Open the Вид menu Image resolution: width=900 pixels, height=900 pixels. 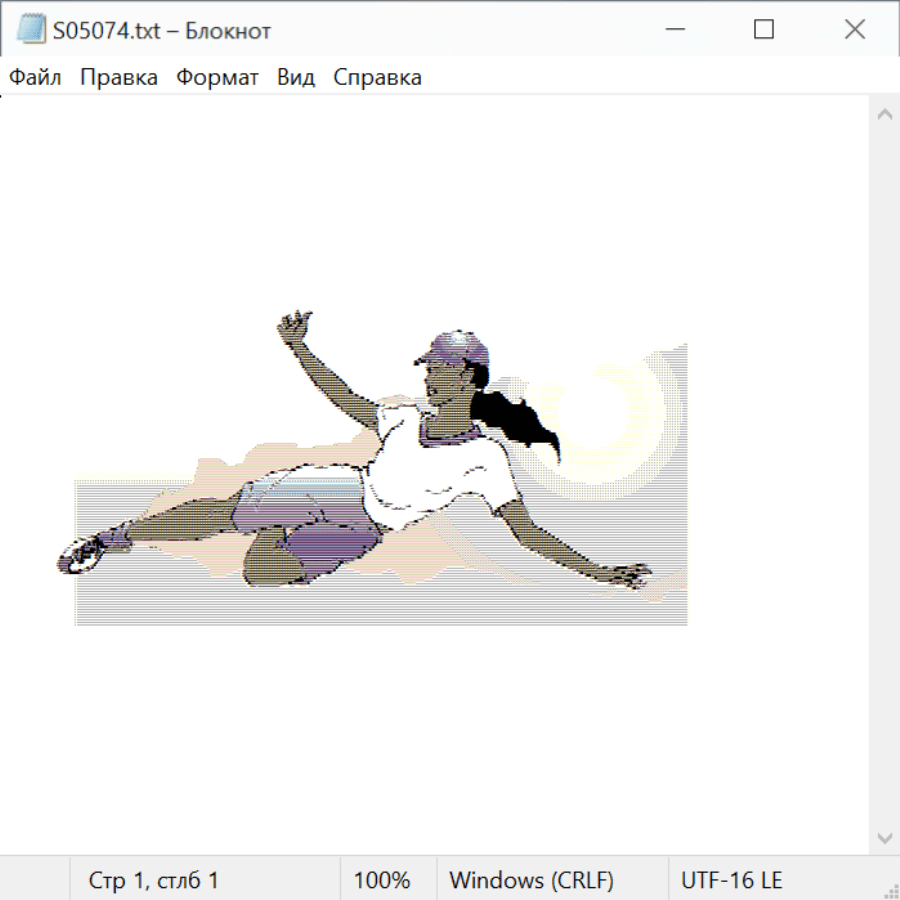(296, 77)
